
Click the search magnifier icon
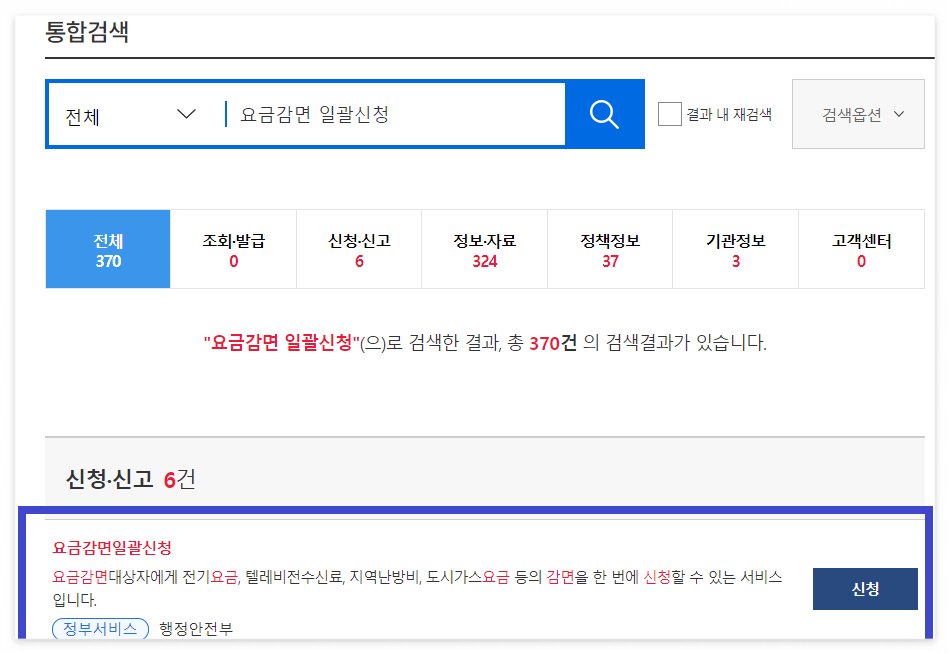[603, 113]
